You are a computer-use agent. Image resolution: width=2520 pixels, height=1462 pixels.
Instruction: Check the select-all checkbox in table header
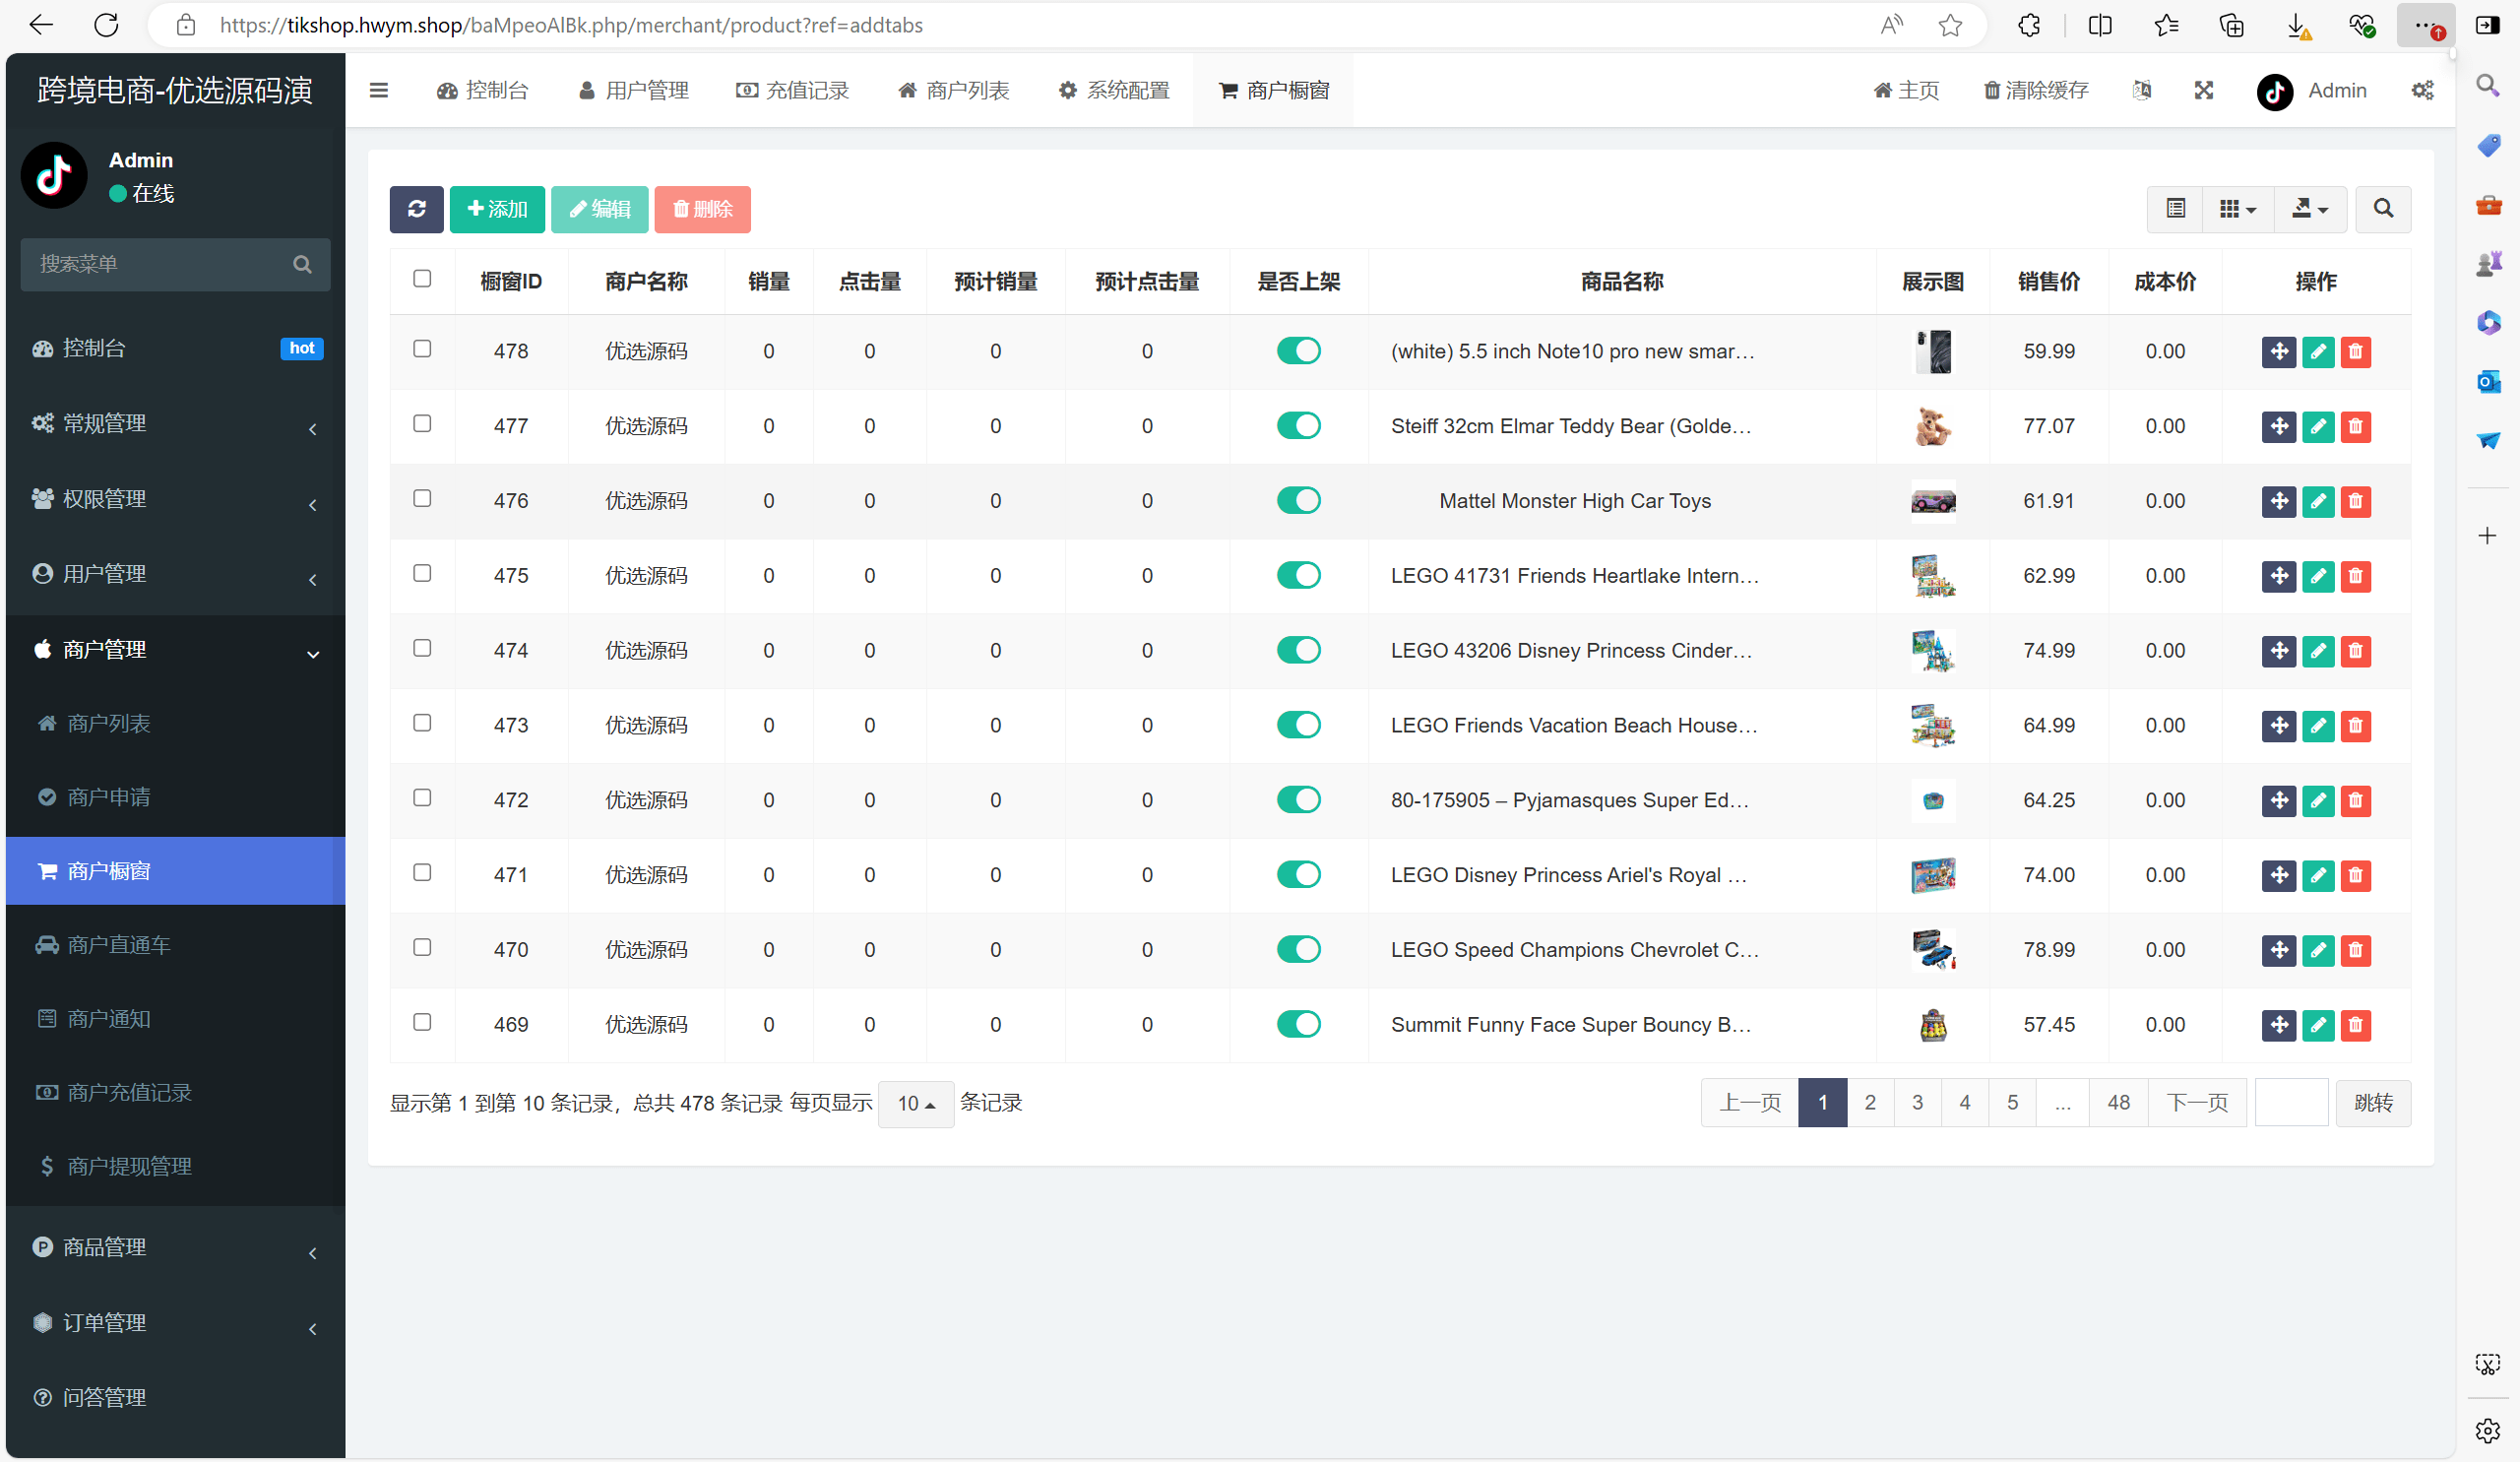(422, 279)
